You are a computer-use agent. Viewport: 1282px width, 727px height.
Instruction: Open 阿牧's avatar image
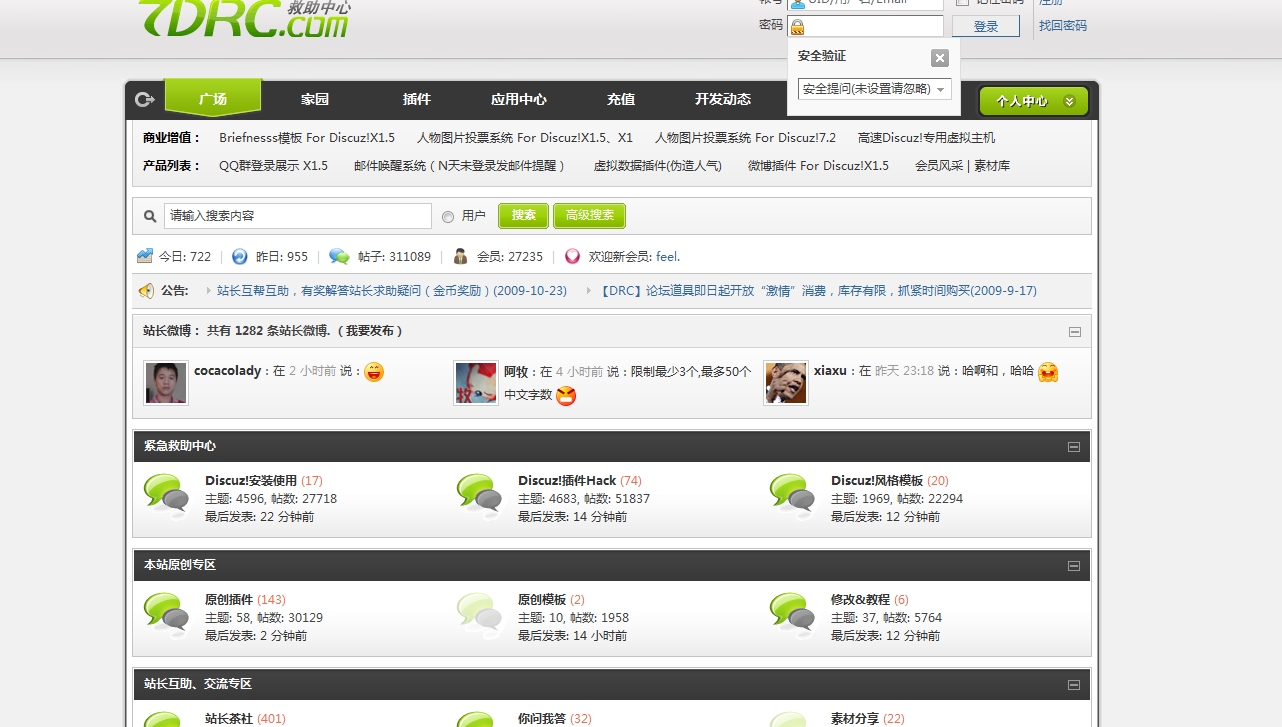476,383
